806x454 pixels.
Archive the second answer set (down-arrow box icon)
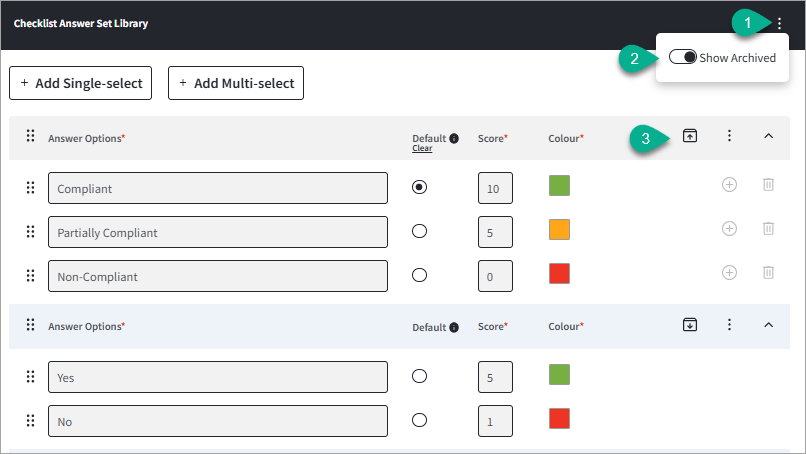tap(690, 324)
